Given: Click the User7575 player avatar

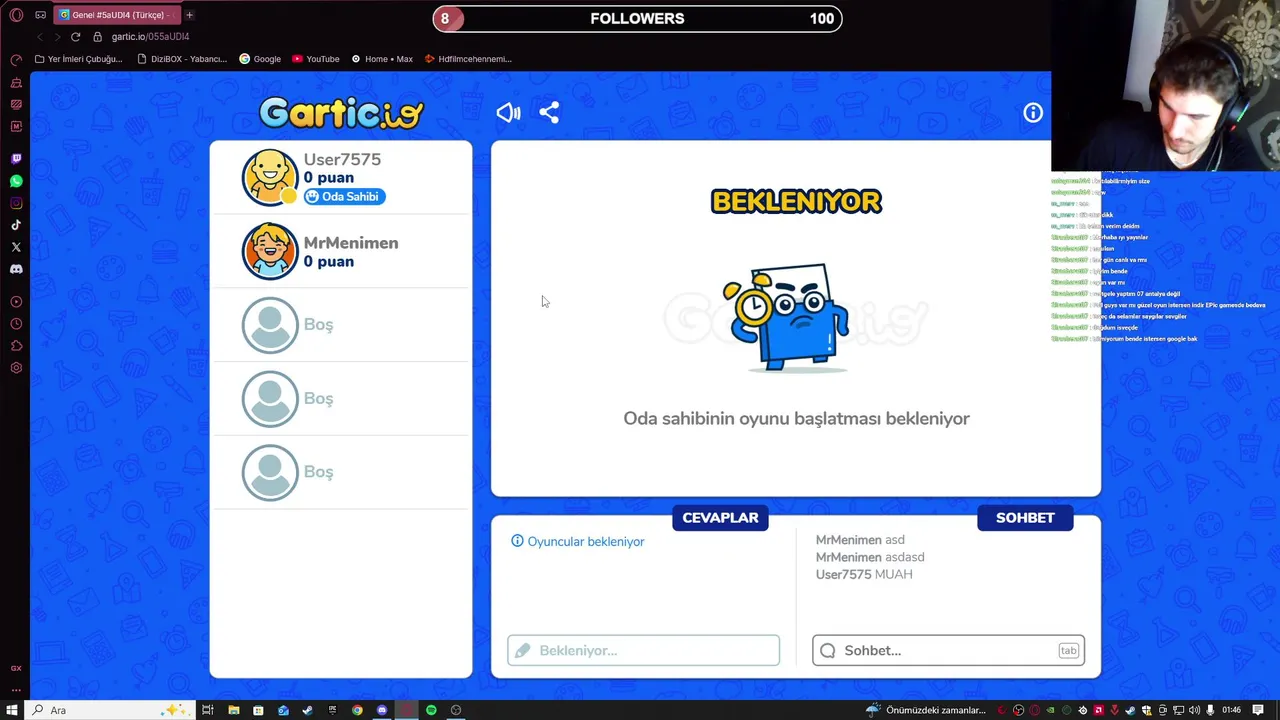Looking at the screenshot, I should 270,177.
